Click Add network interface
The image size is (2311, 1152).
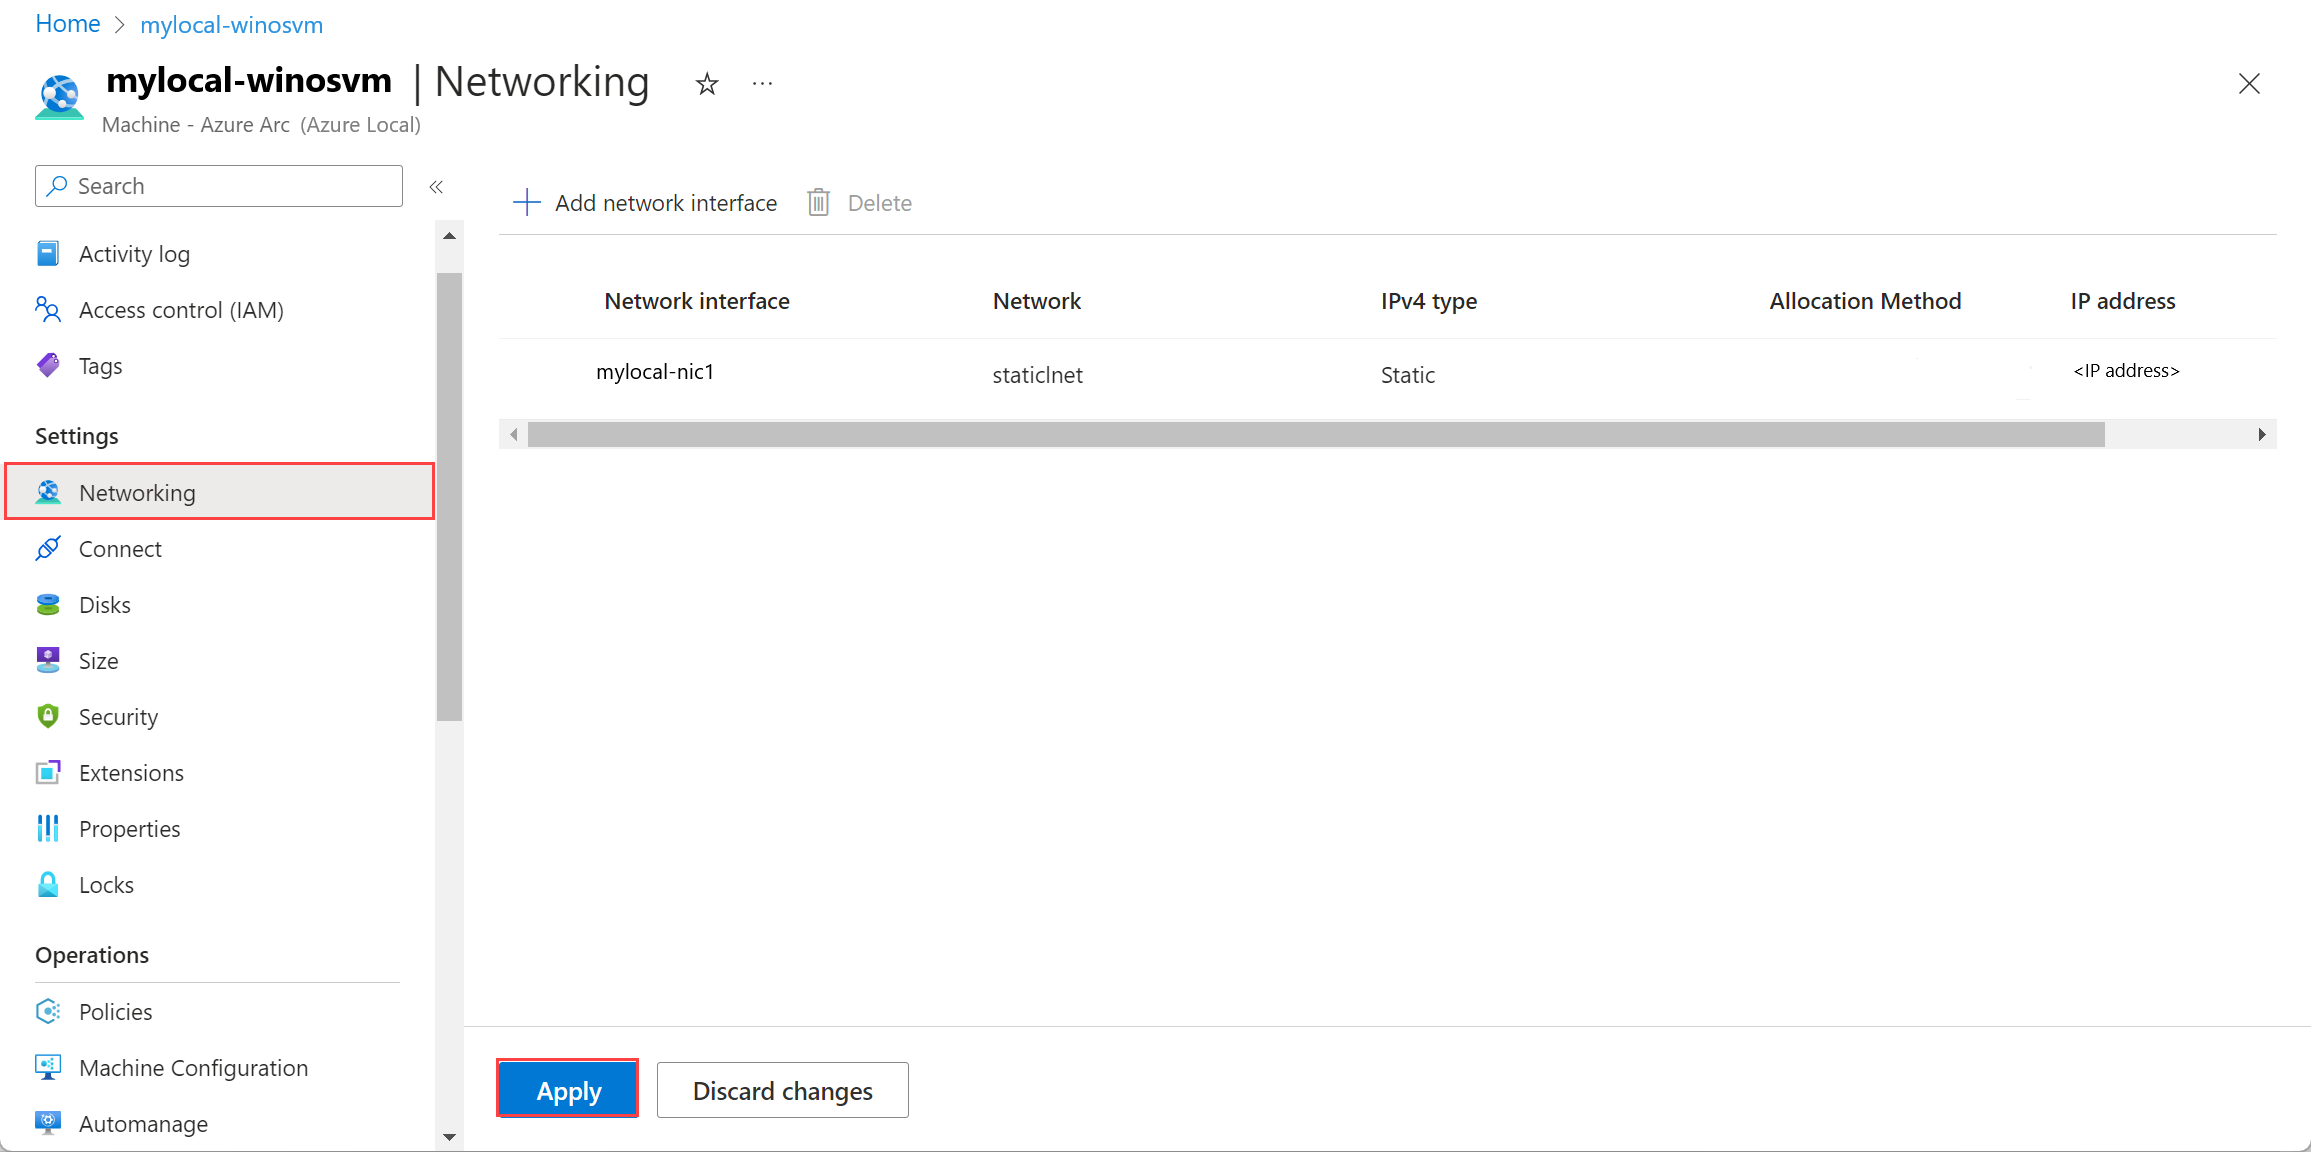coord(645,203)
